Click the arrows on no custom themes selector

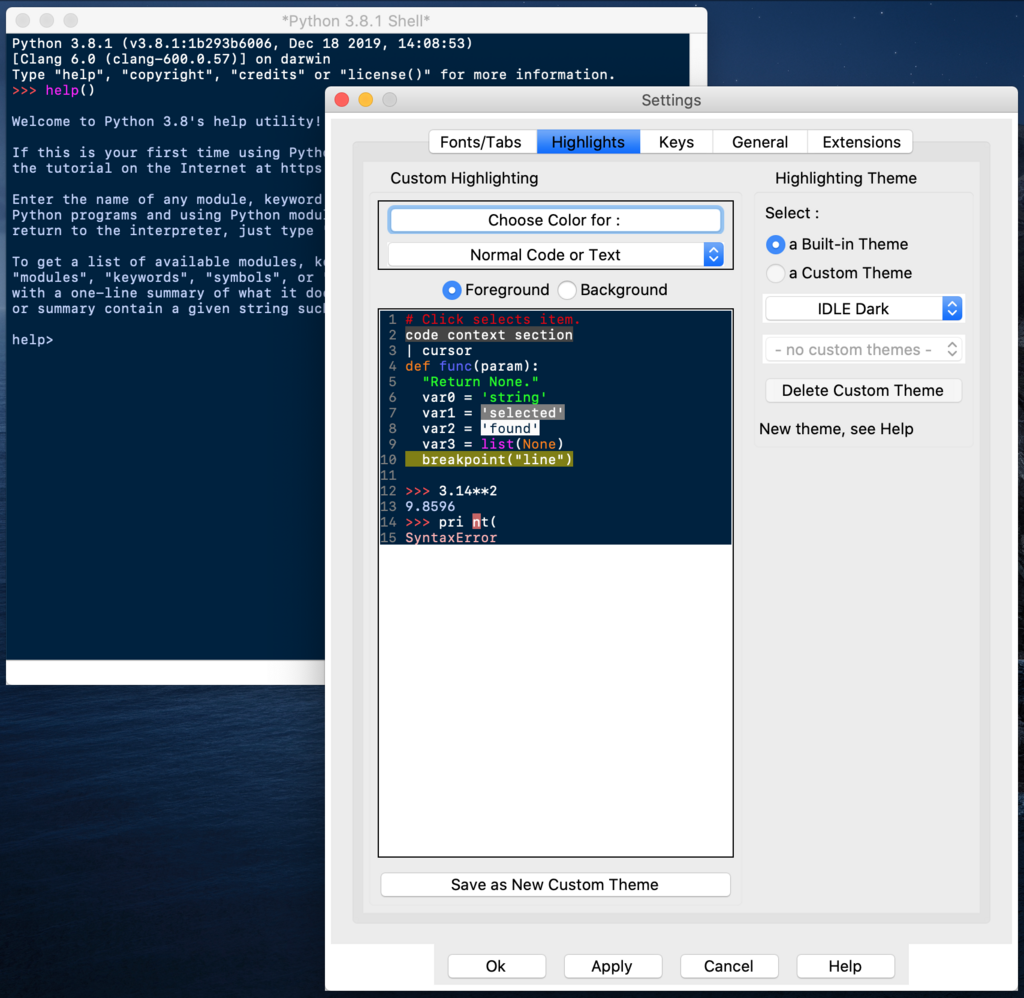point(952,349)
